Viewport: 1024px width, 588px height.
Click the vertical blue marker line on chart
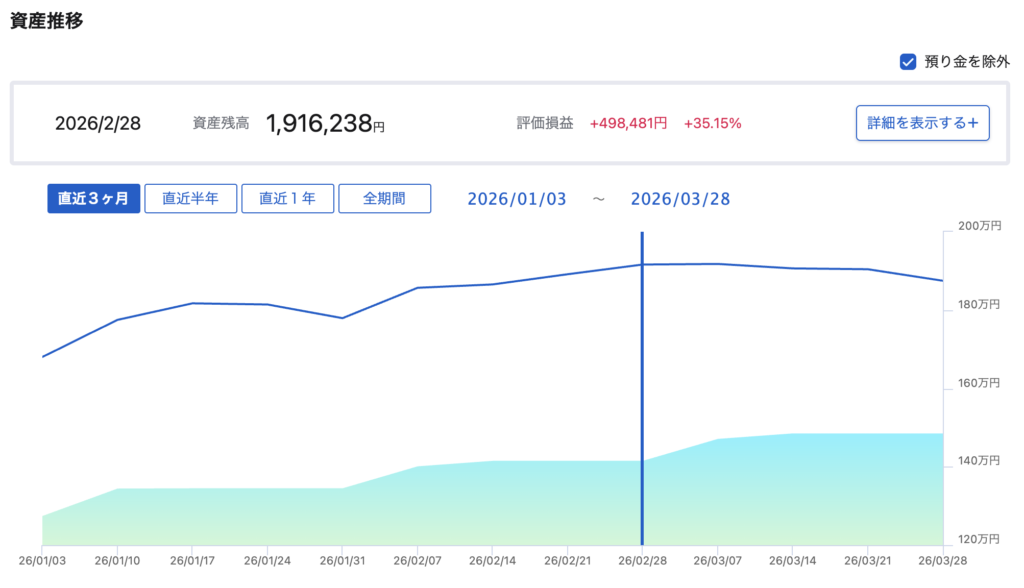(641, 400)
